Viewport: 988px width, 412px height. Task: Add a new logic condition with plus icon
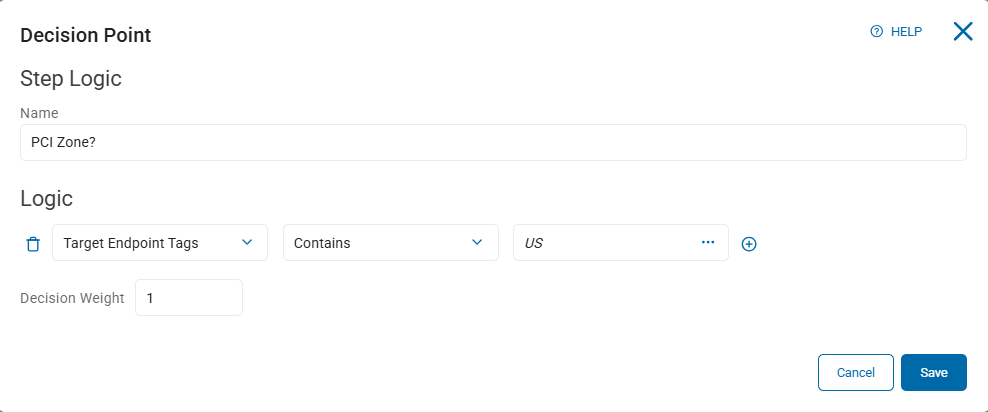(749, 244)
